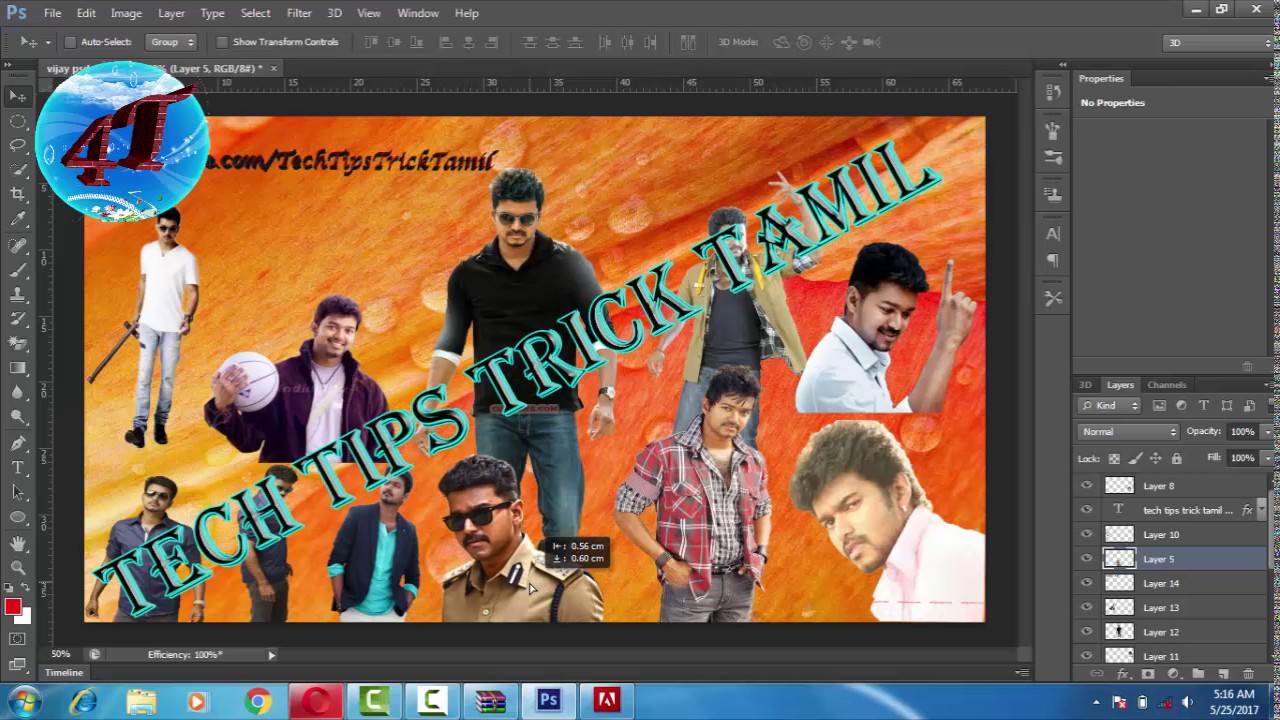
Task: Open the Layer menu
Action: pyautogui.click(x=171, y=13)
